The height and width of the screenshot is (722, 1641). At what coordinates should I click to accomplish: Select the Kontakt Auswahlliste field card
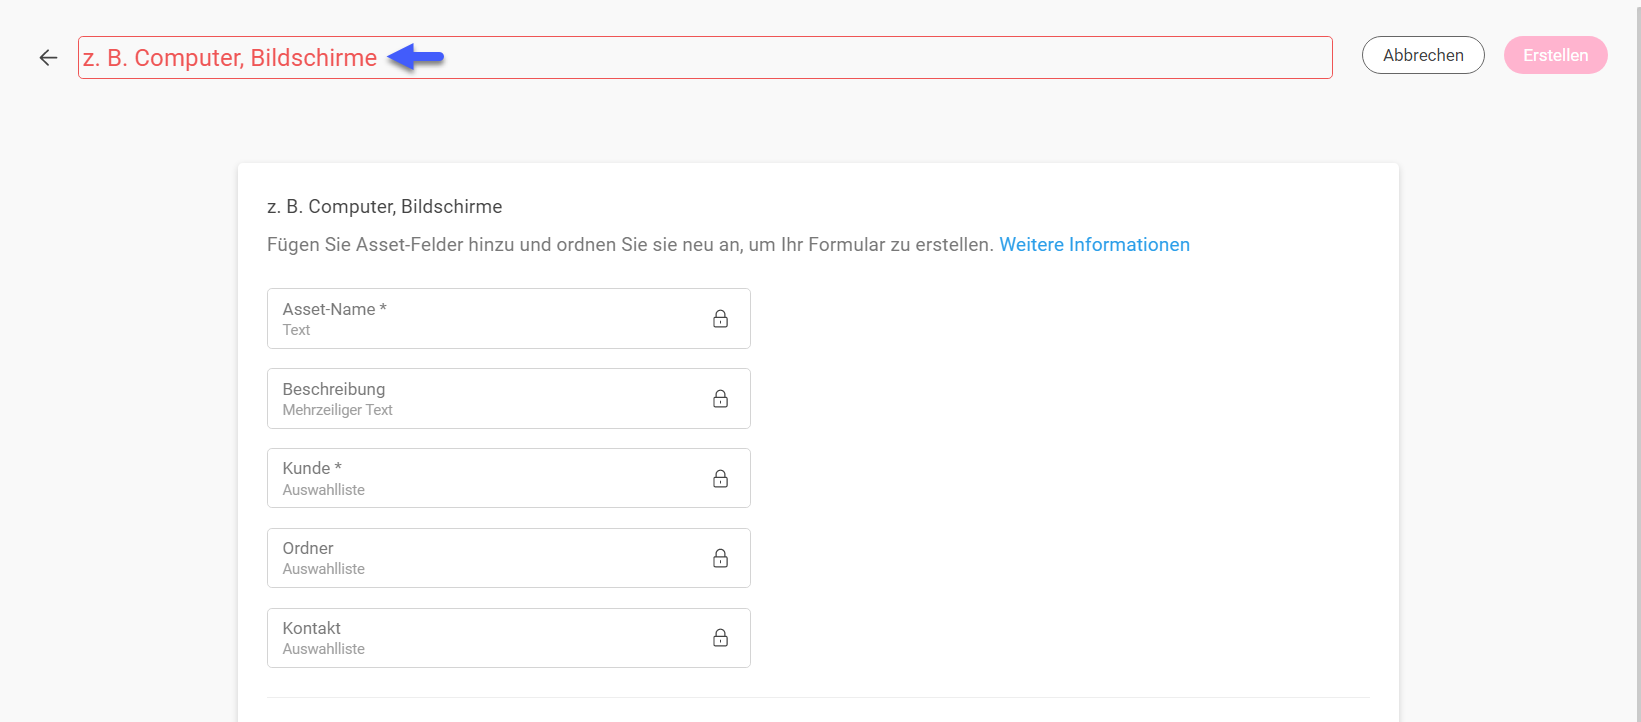508,638
